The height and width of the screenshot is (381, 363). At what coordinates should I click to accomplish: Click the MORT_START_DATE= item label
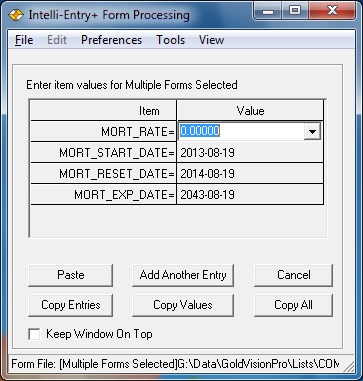(x=104, y=153)
